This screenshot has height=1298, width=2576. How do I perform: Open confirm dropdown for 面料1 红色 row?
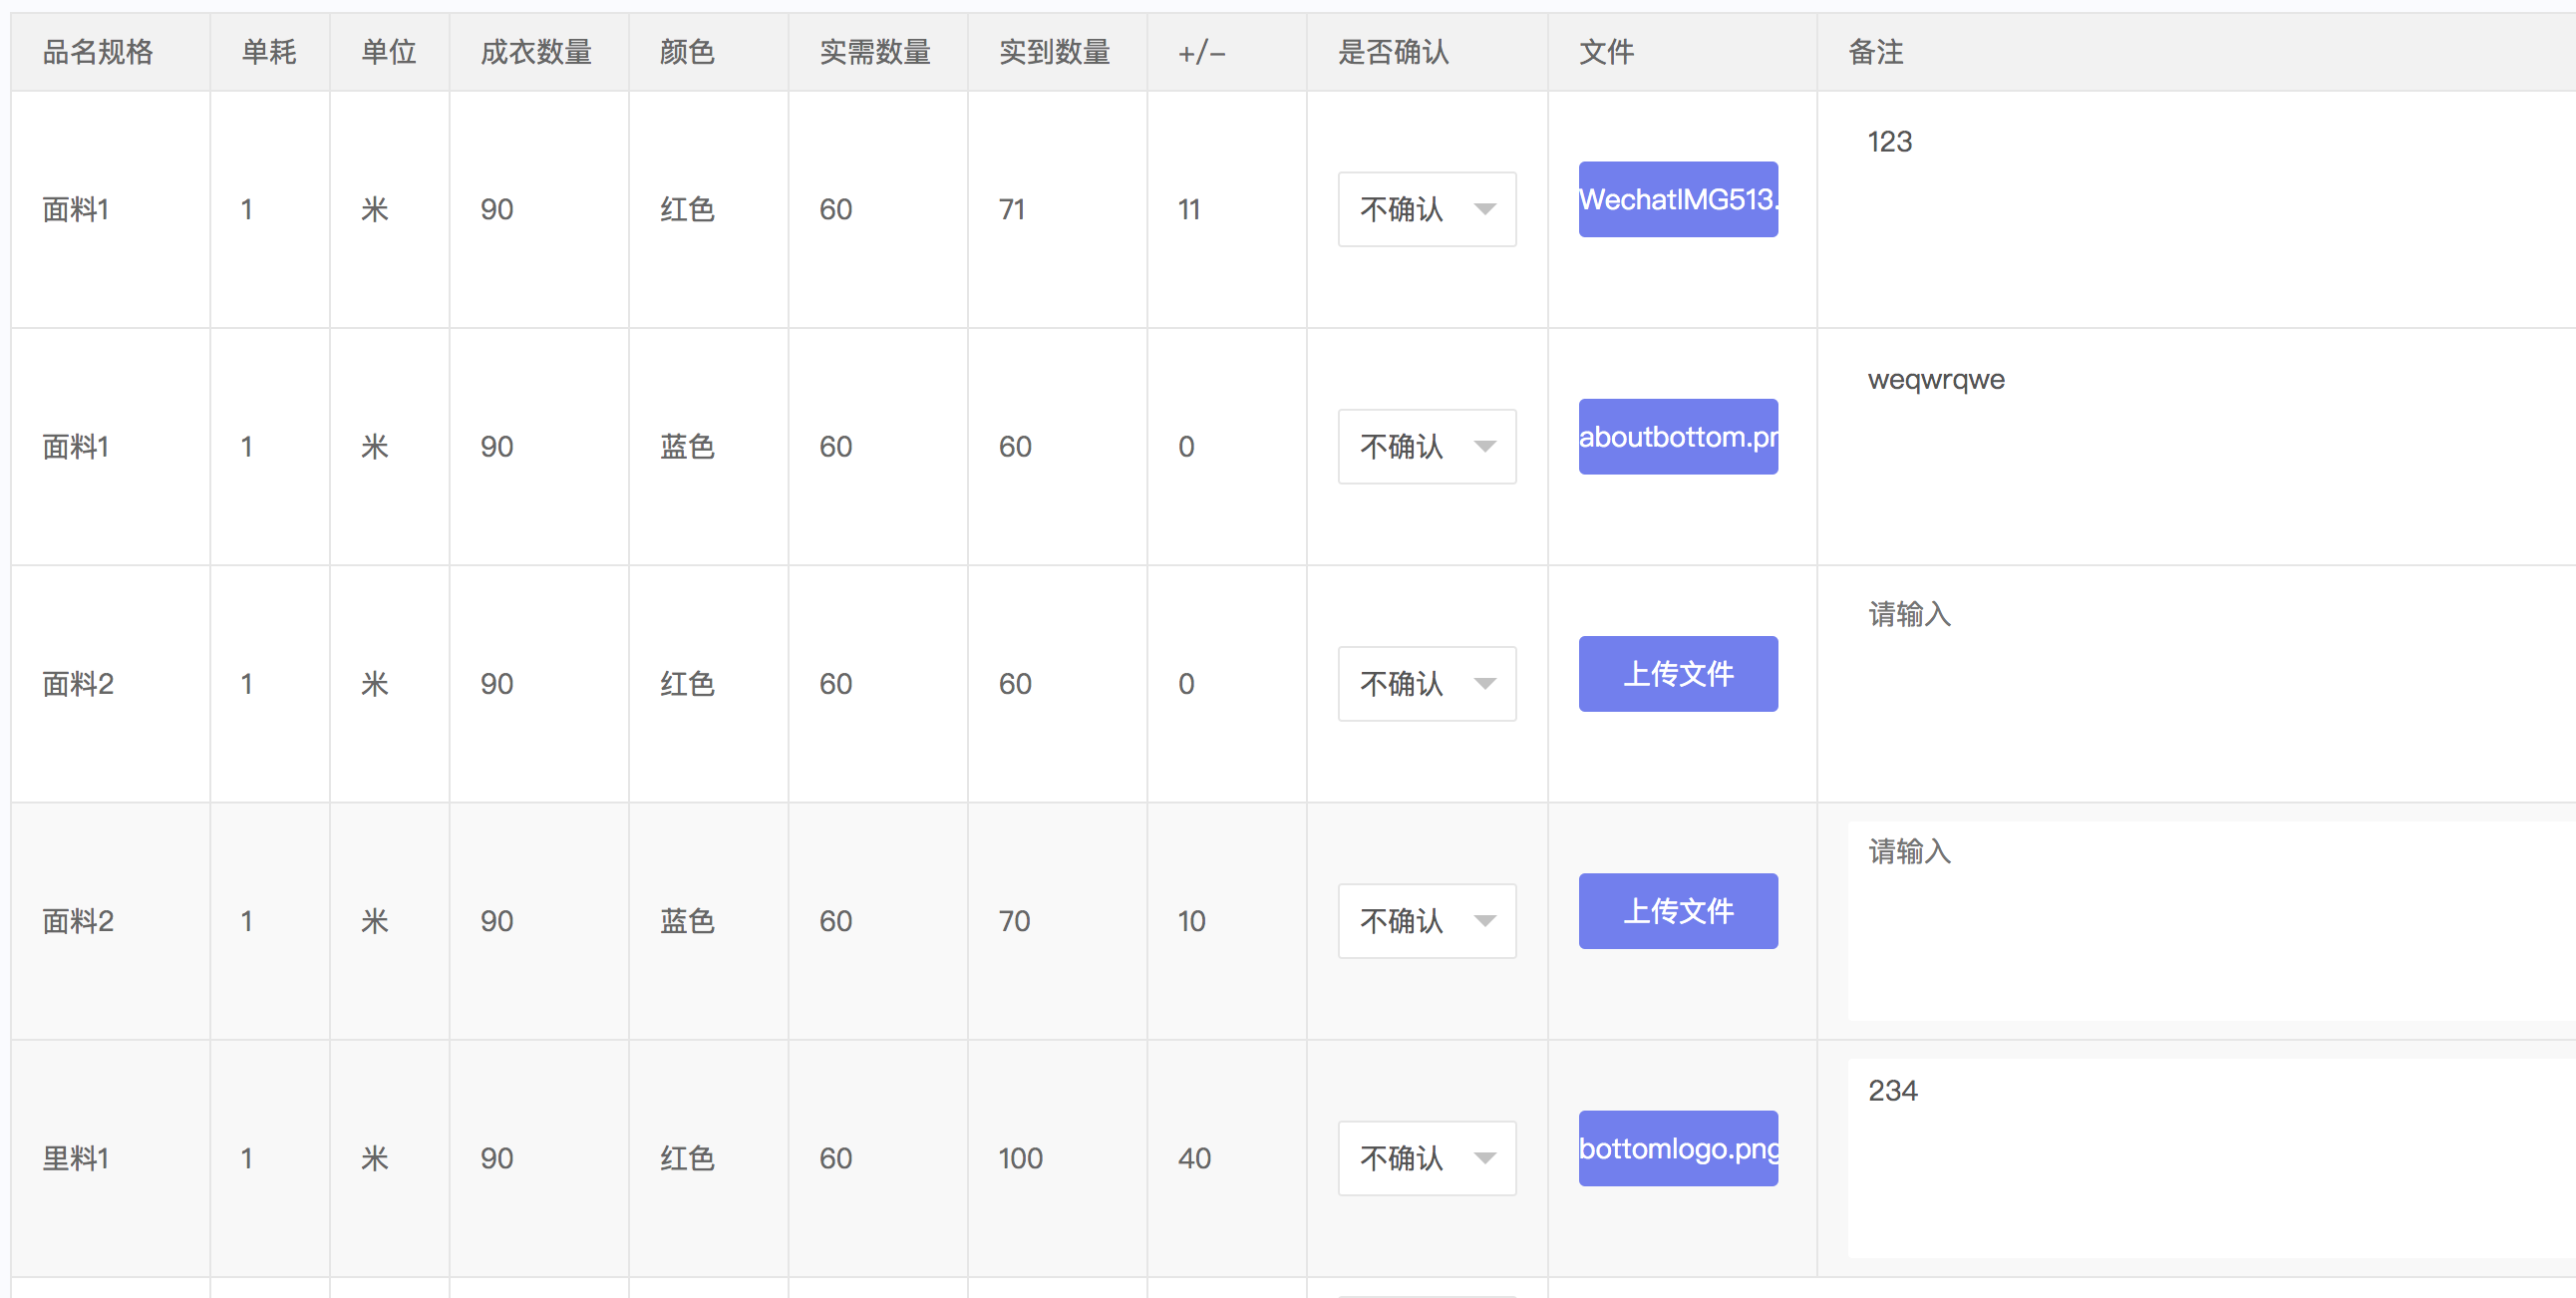point(1426,209)
